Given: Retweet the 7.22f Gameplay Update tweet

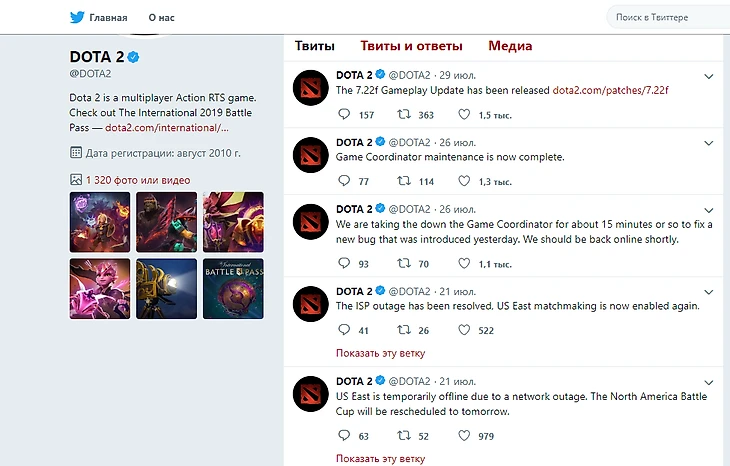Looking at the screenshot, I should pyautogui.click(x=404, y=114).
